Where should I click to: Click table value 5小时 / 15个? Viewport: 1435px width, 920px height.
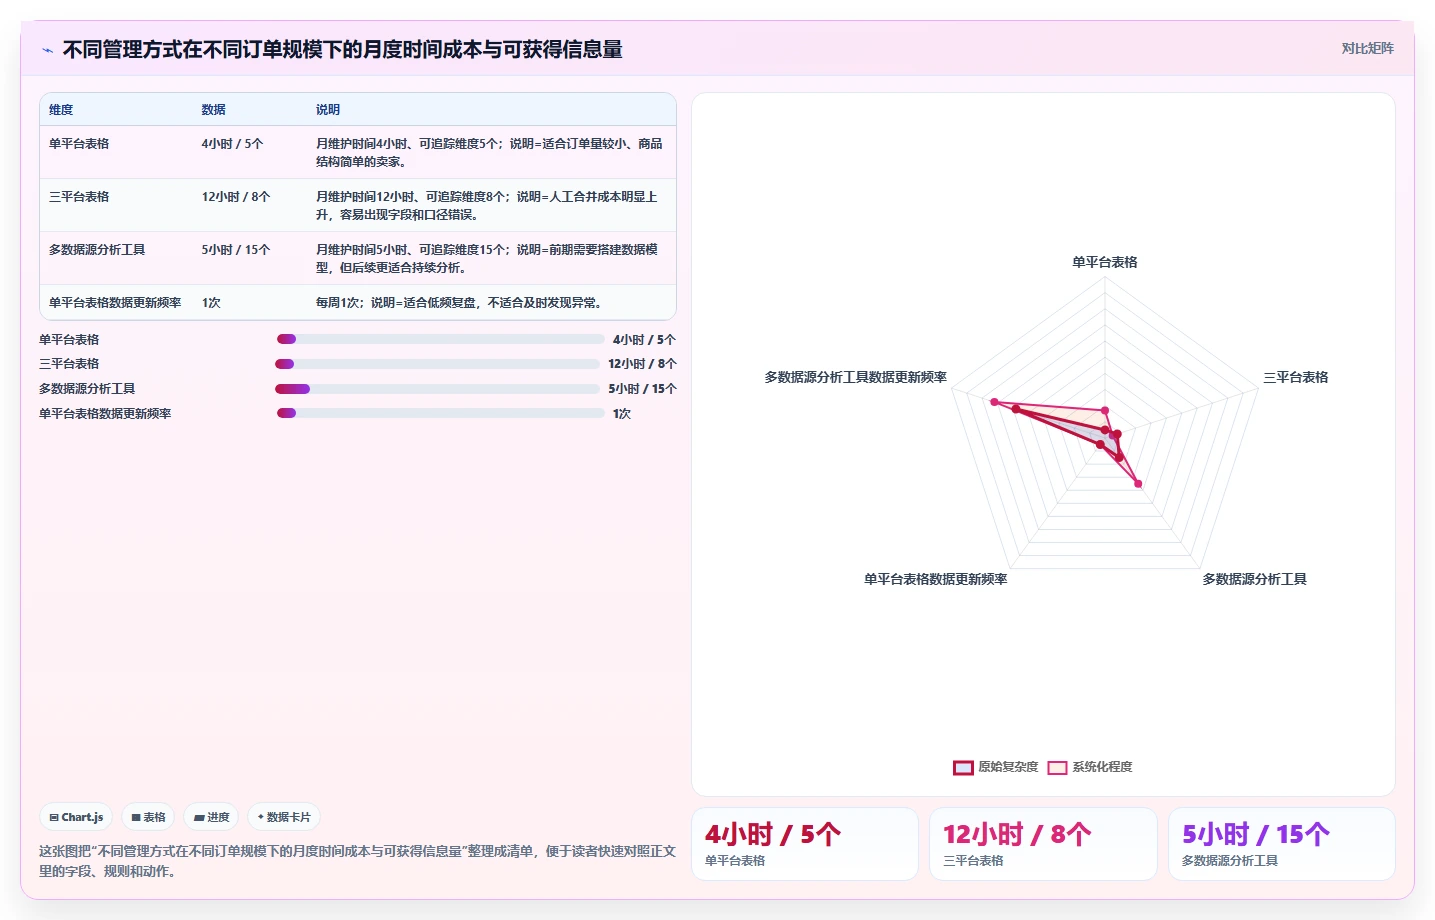tap(236, 250)
